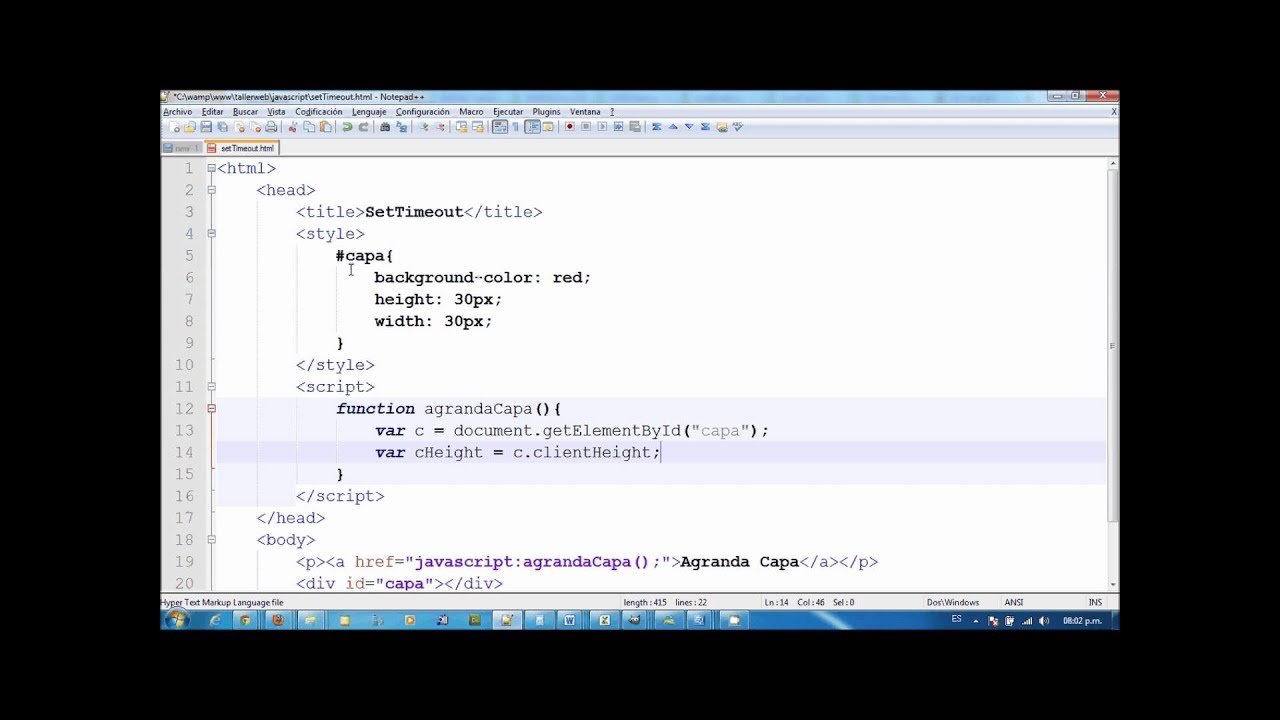Save the document with the floppy icon
This screenshot has width=1280, height=720.
[206, 127]
